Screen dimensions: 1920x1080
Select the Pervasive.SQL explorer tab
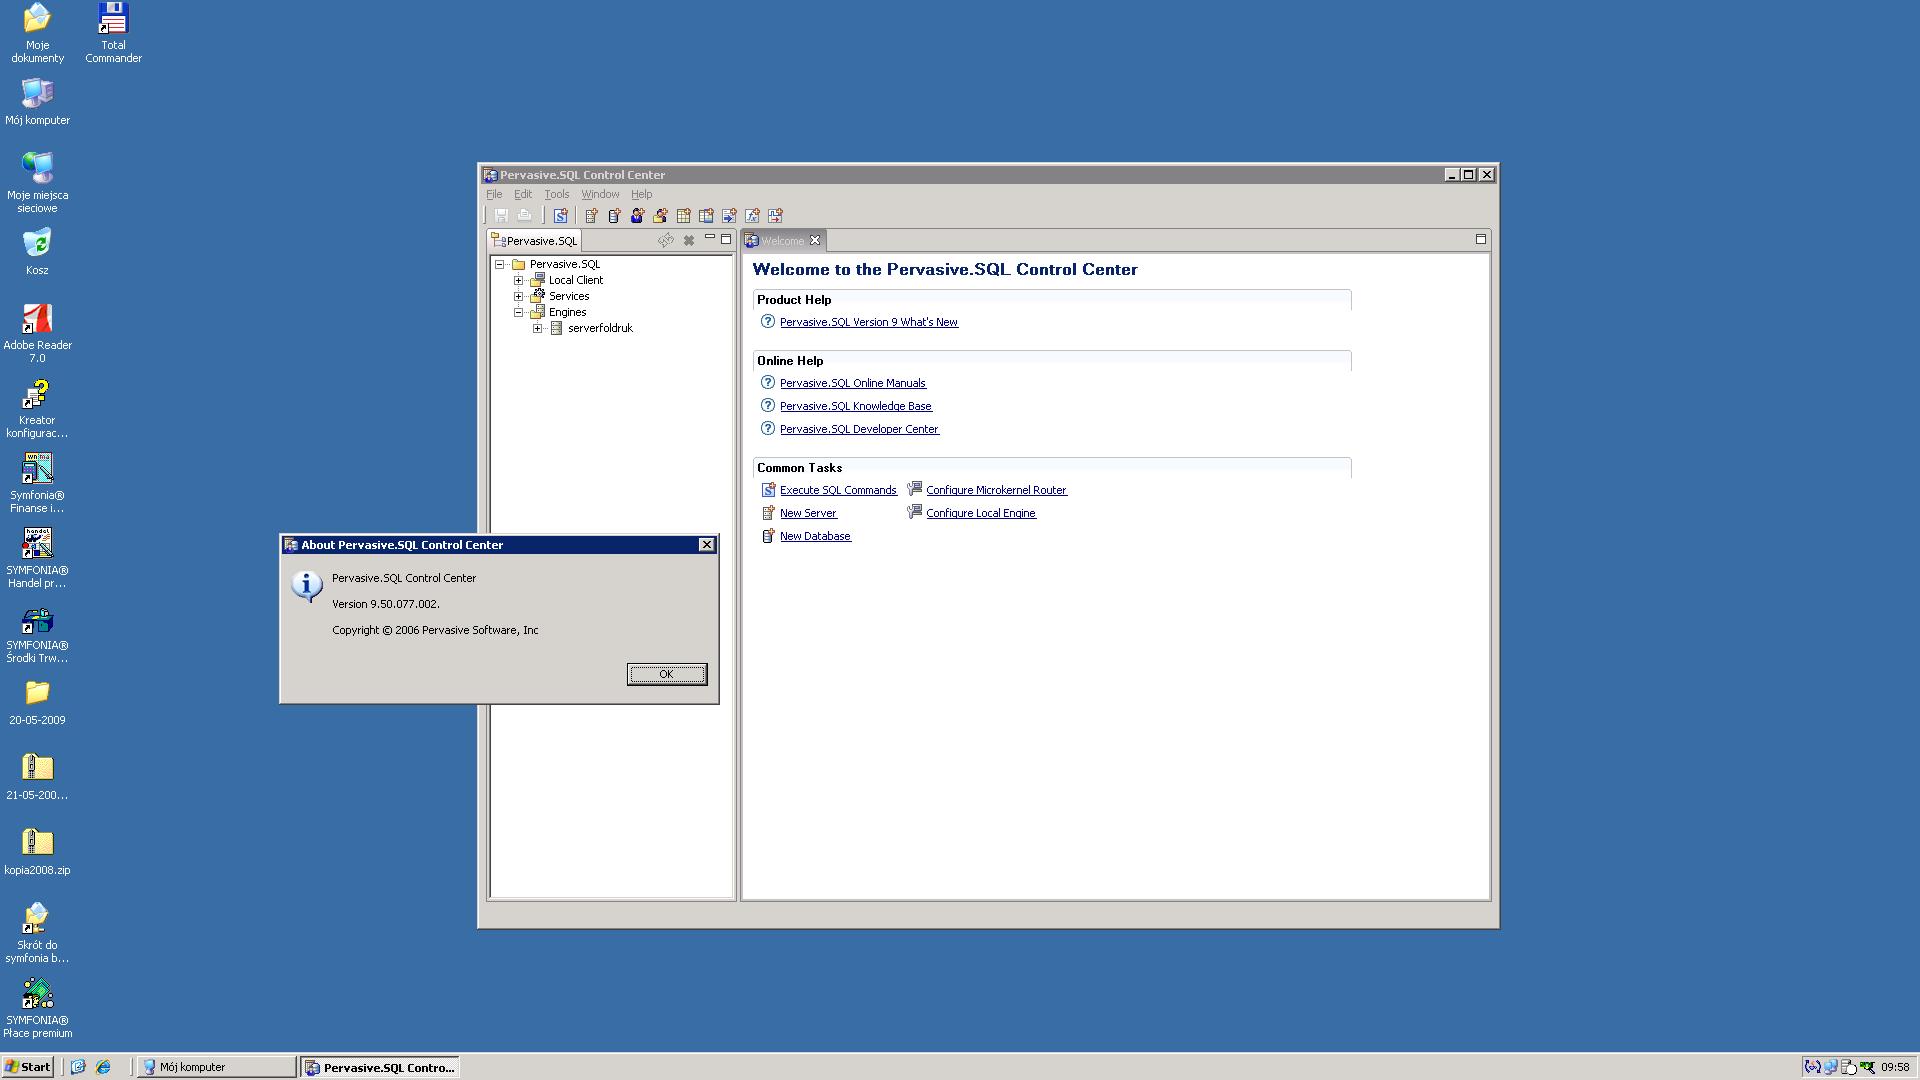click(534, 240)
